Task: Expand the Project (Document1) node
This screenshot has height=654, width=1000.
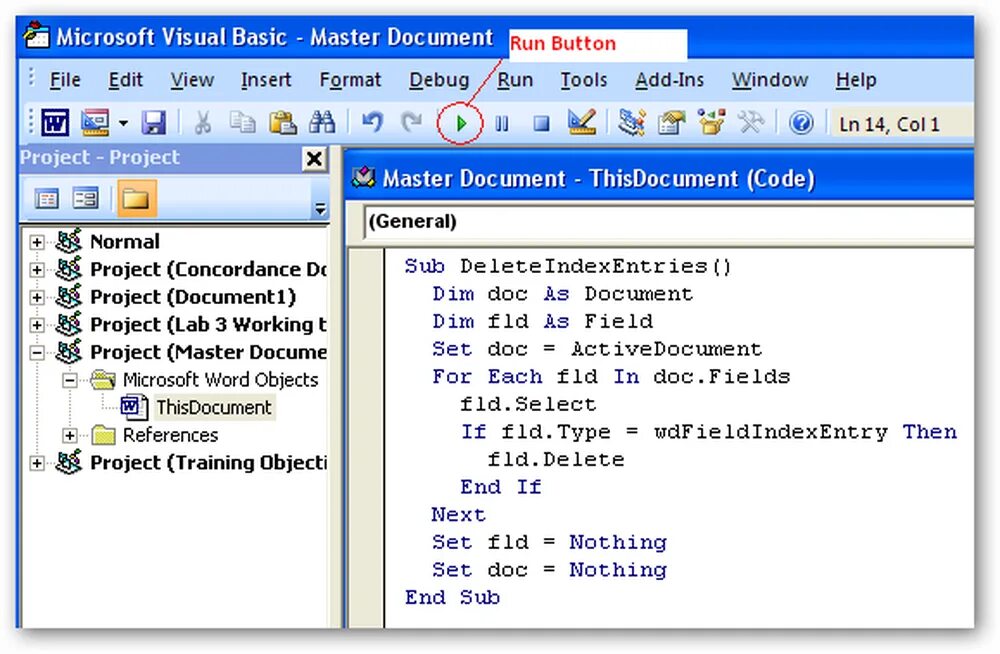Action: coord(37,297)
